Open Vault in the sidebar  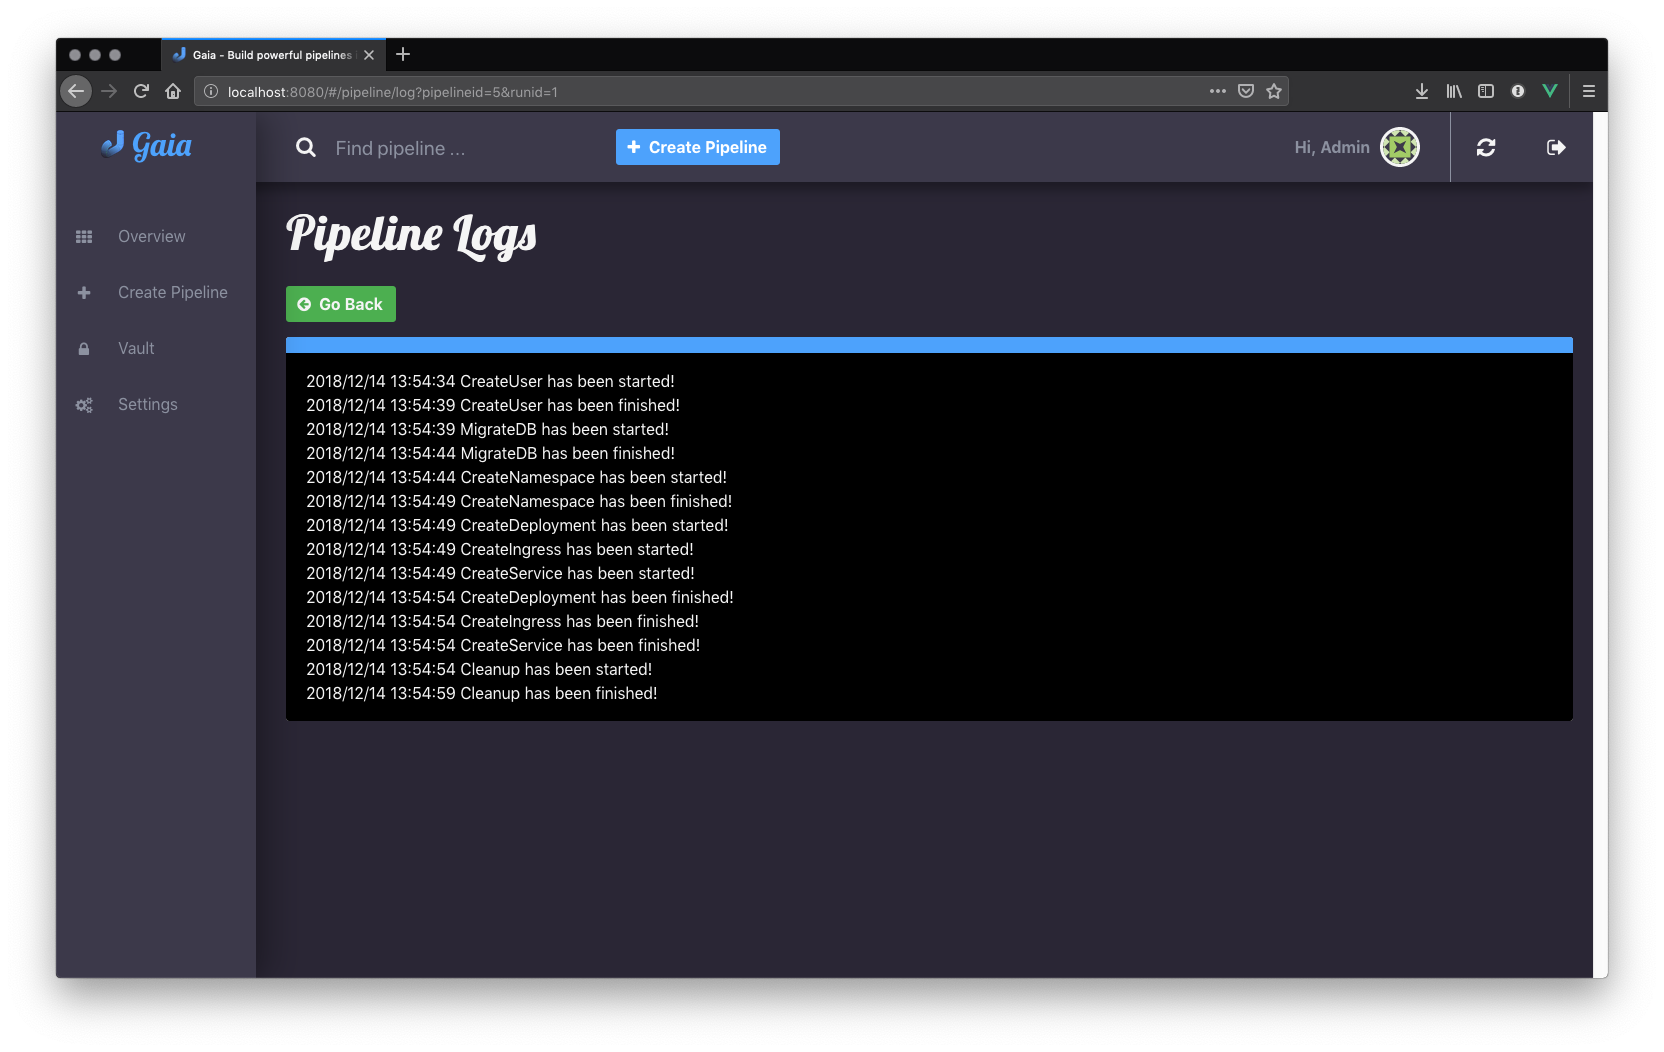pyautogui.click(x=136, y=348)
